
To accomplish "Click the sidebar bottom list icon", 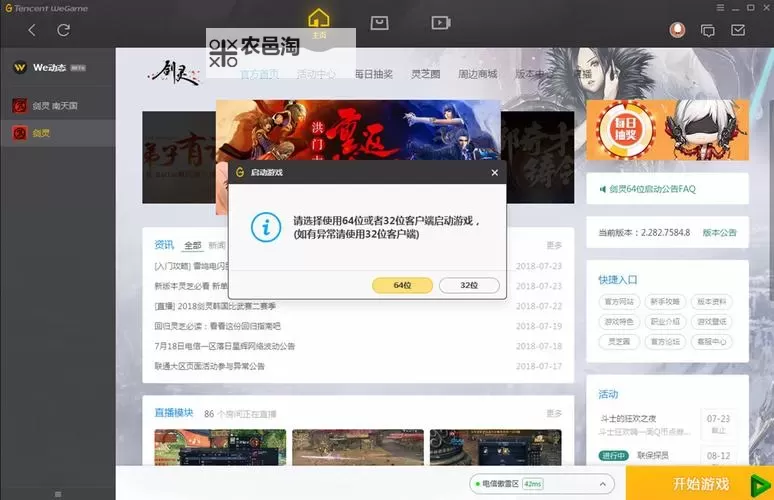I will (x=58, y=494).
